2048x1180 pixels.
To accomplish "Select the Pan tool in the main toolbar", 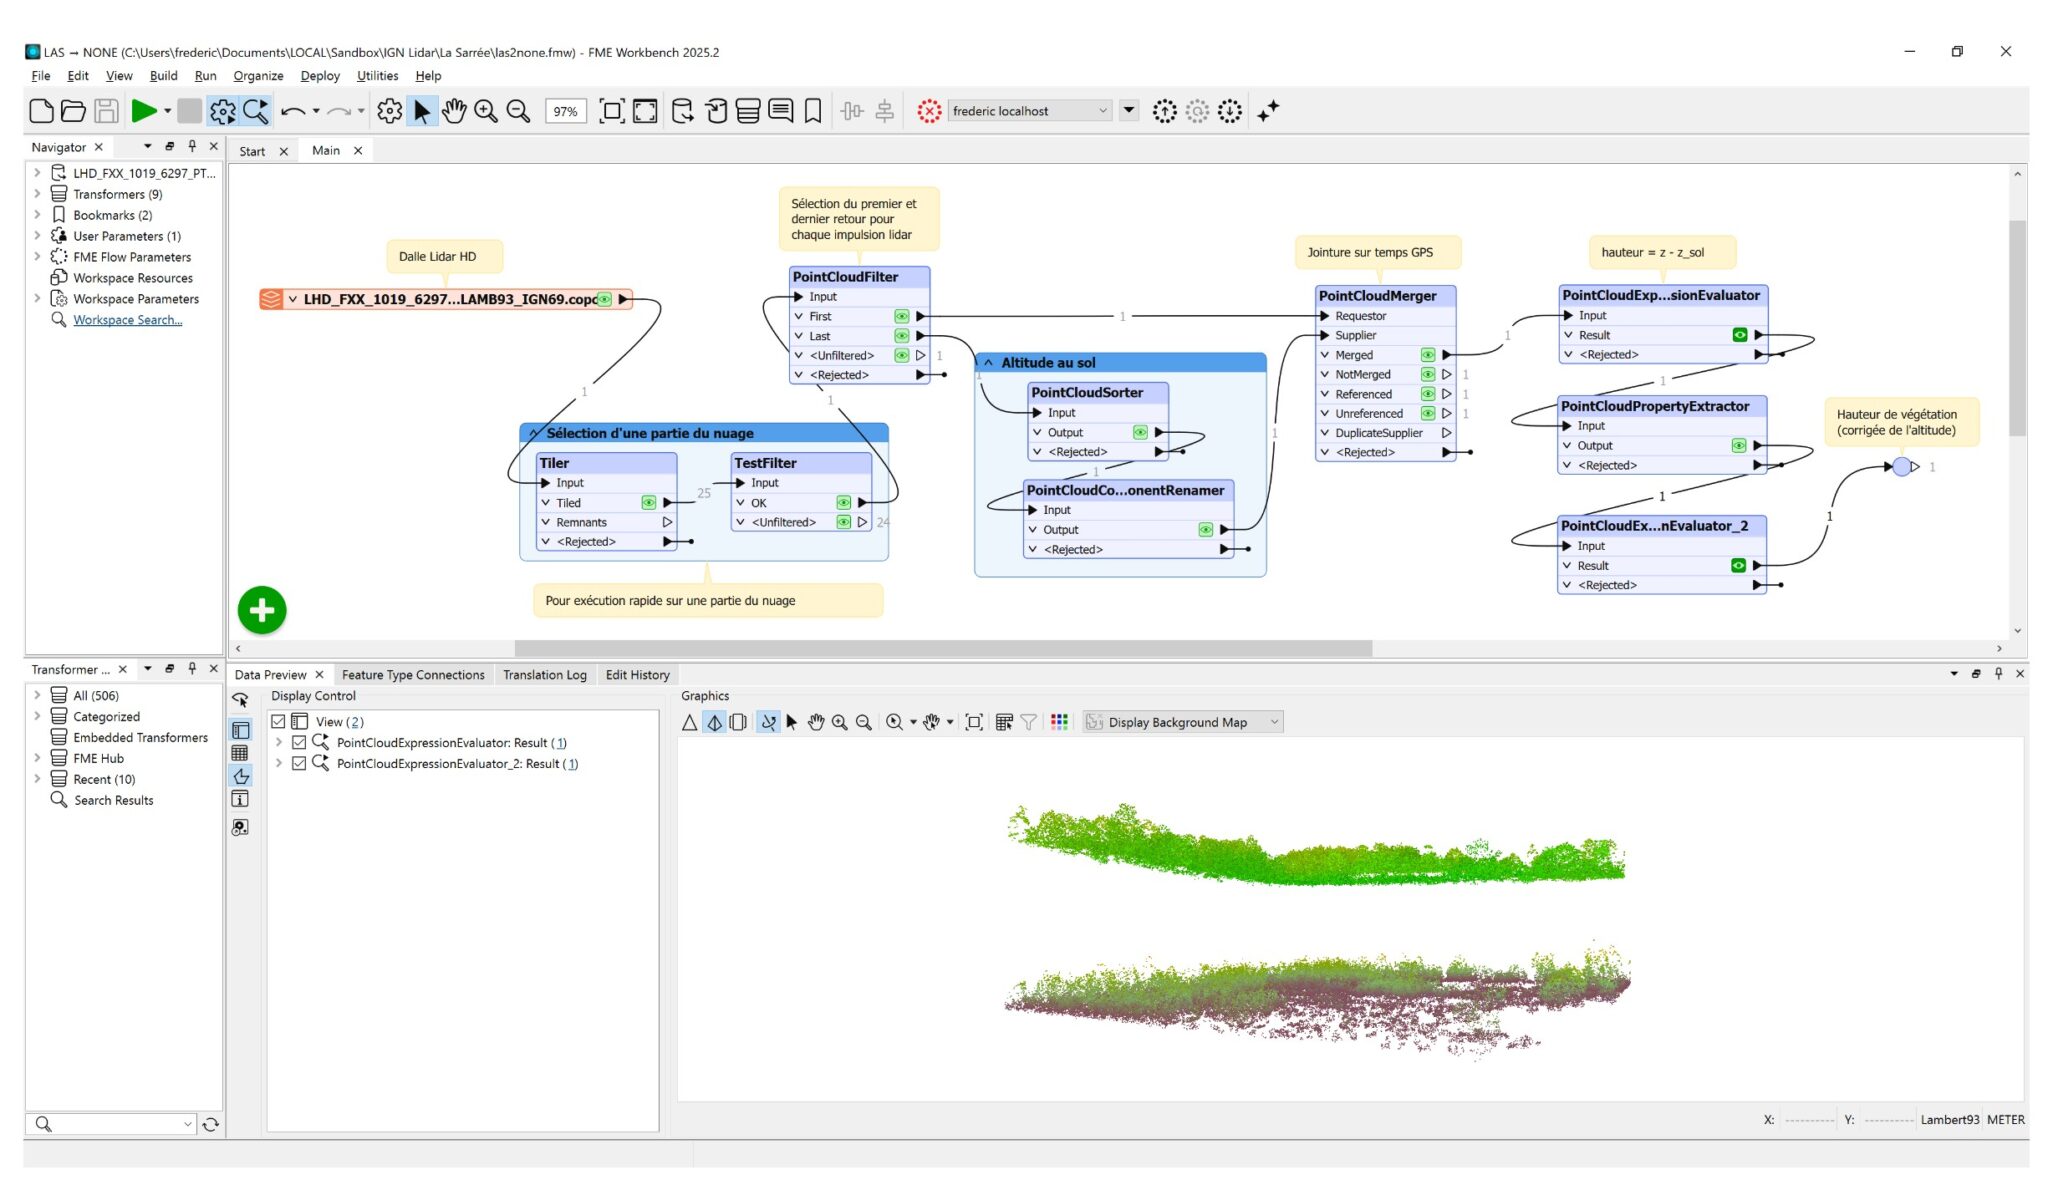I will [453, 112].
